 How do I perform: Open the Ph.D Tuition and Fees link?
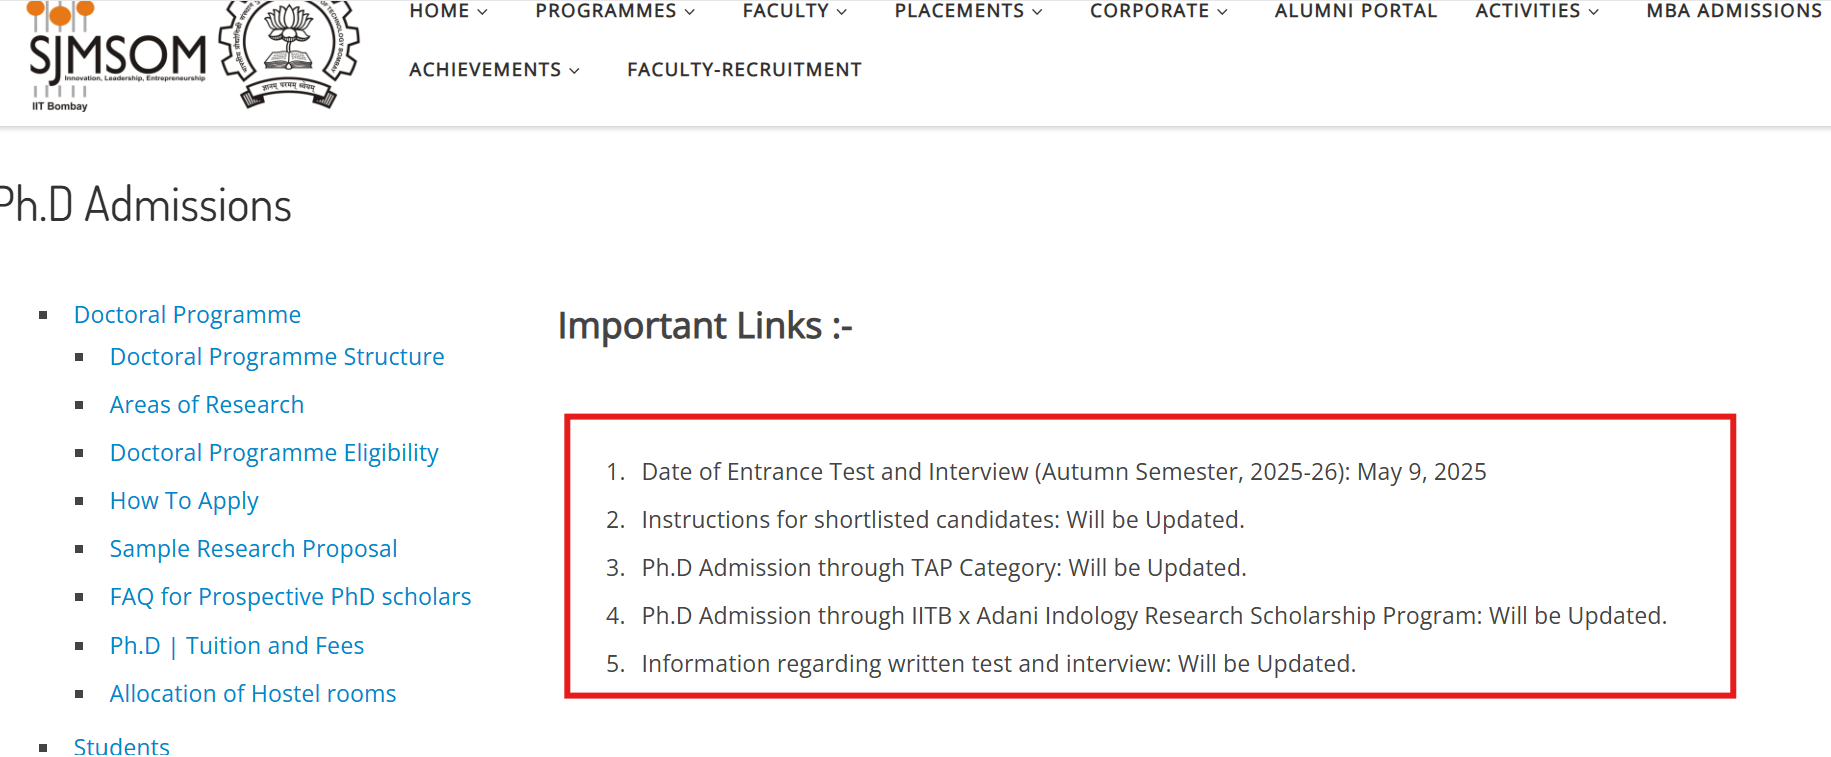pyautogui.click(x=236, y=645)
